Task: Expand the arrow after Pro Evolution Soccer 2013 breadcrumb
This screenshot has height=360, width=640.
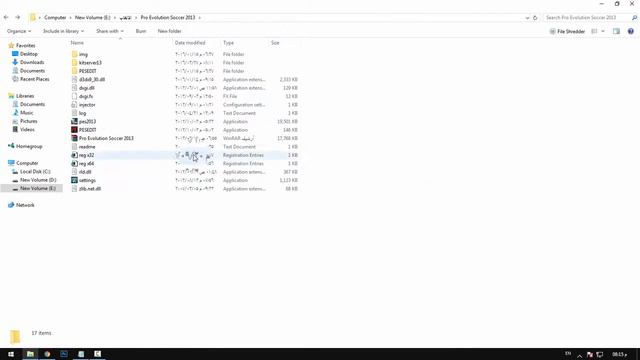Action: click(x=200, y=18)
